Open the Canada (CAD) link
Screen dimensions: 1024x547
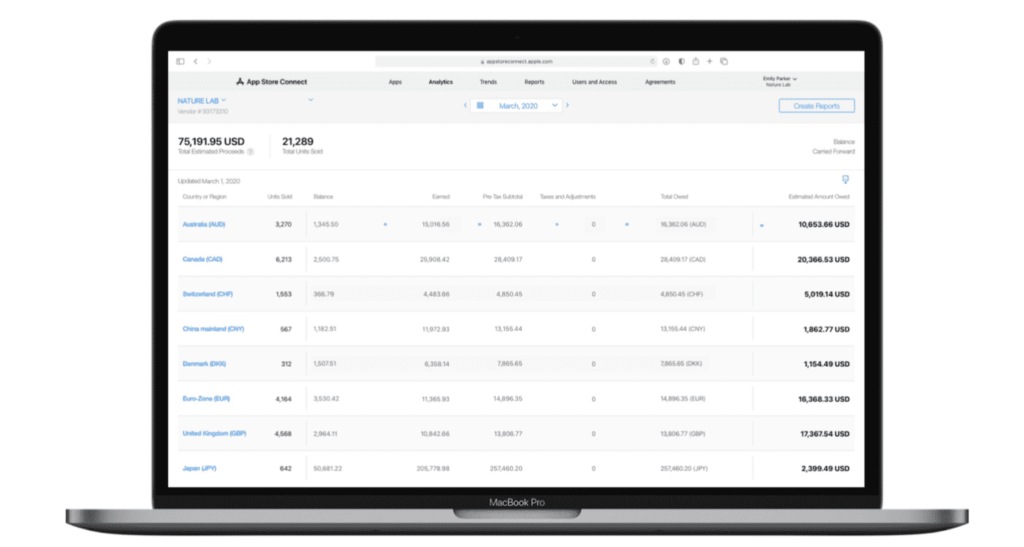202,259
